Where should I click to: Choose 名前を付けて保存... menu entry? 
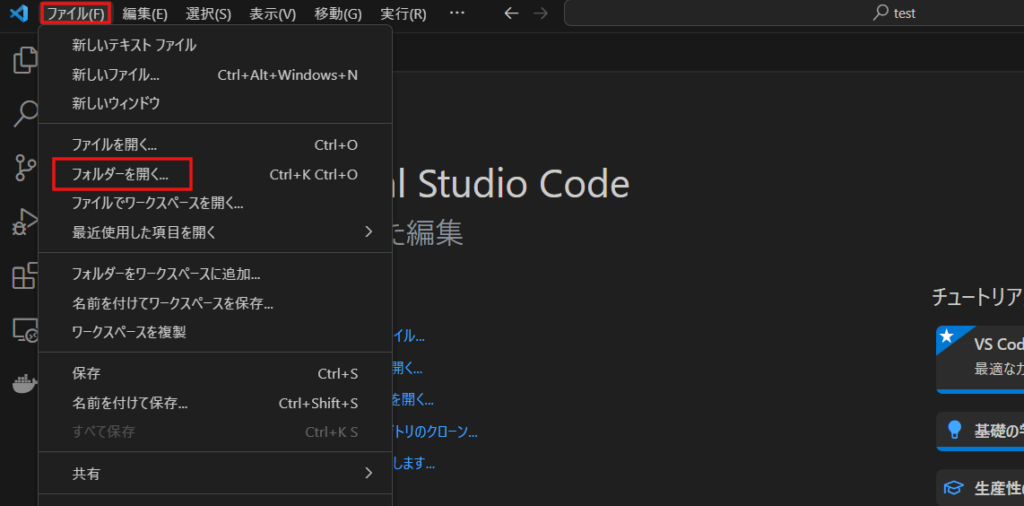130,403
